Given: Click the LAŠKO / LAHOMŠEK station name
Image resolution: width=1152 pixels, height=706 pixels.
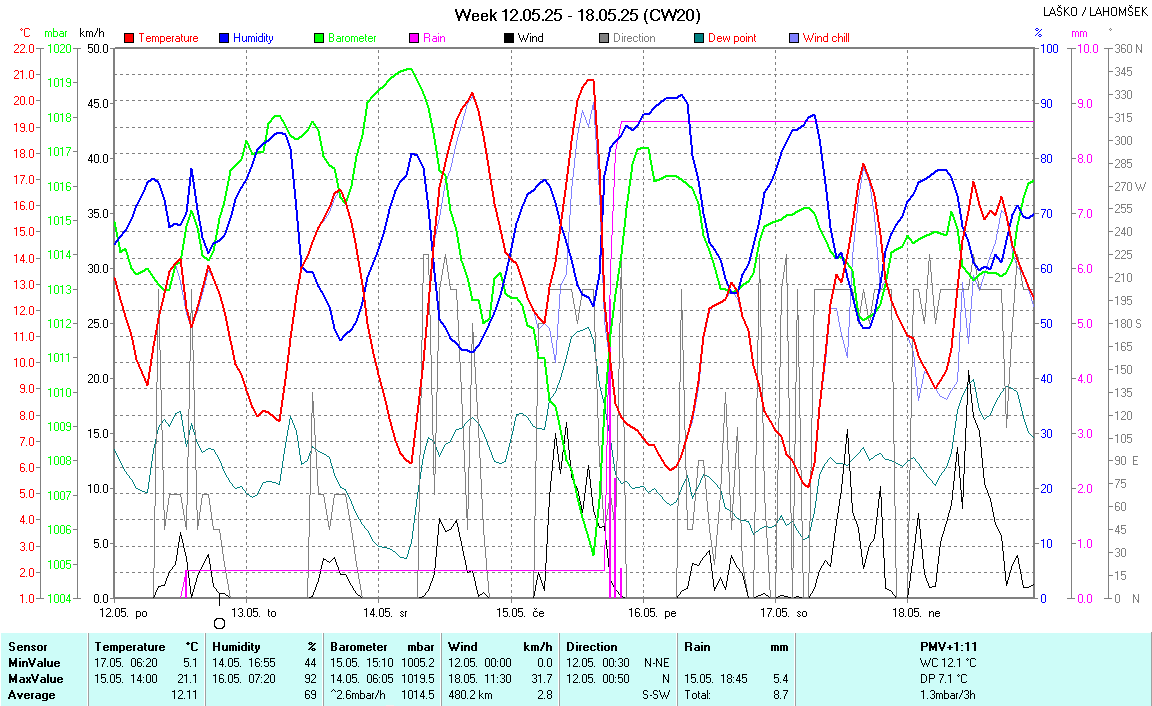Looking at the screenshot, I should click(1095, 12).
